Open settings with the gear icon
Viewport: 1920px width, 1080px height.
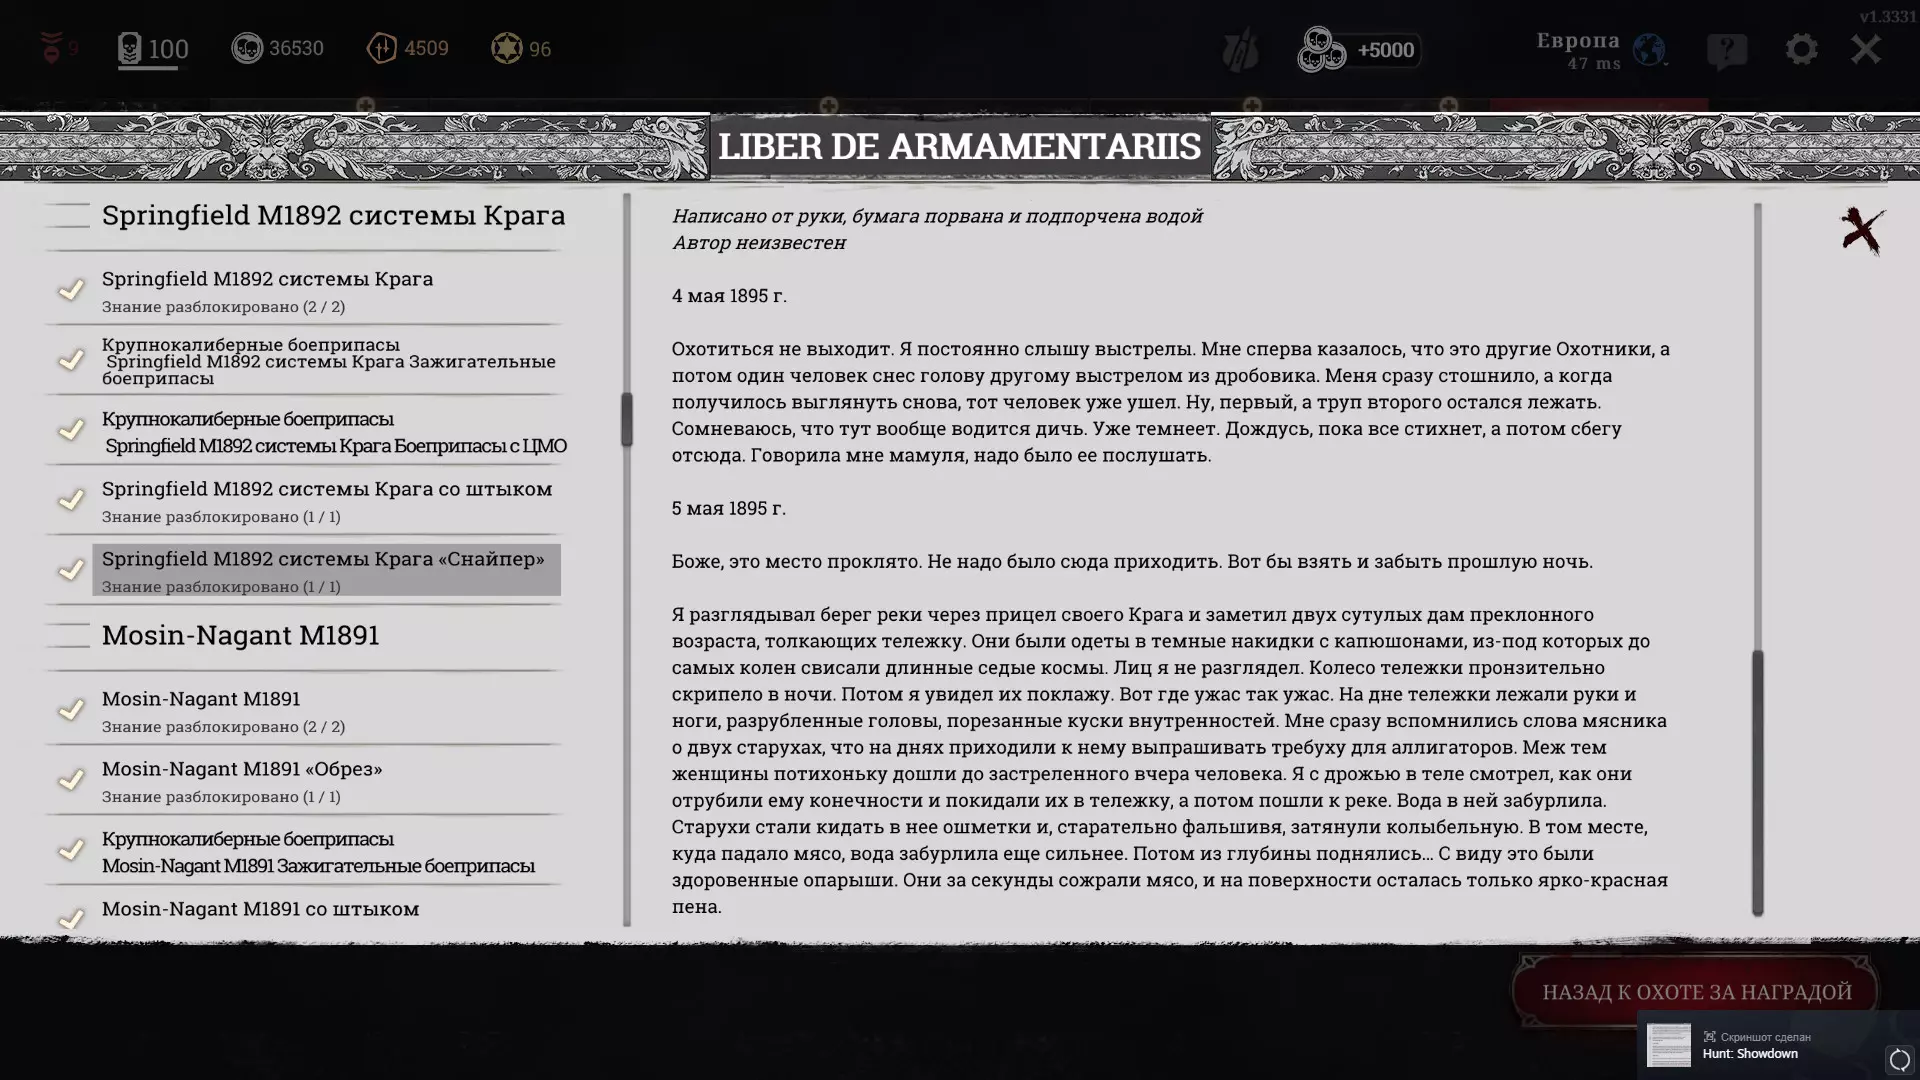(1801, 49)
